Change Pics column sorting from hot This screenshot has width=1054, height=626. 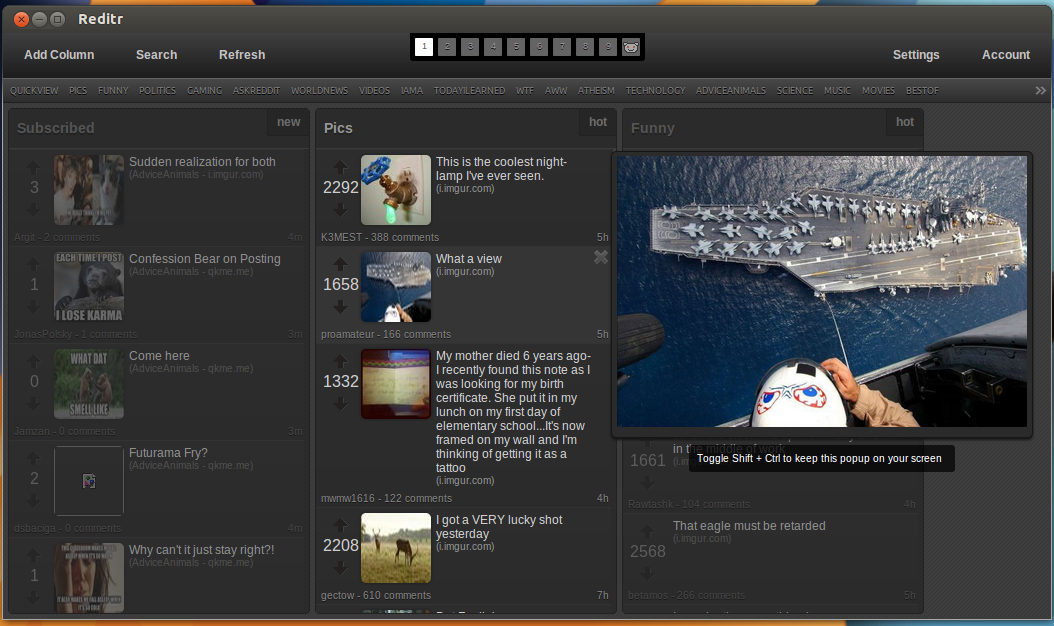[x=597, y=122]
